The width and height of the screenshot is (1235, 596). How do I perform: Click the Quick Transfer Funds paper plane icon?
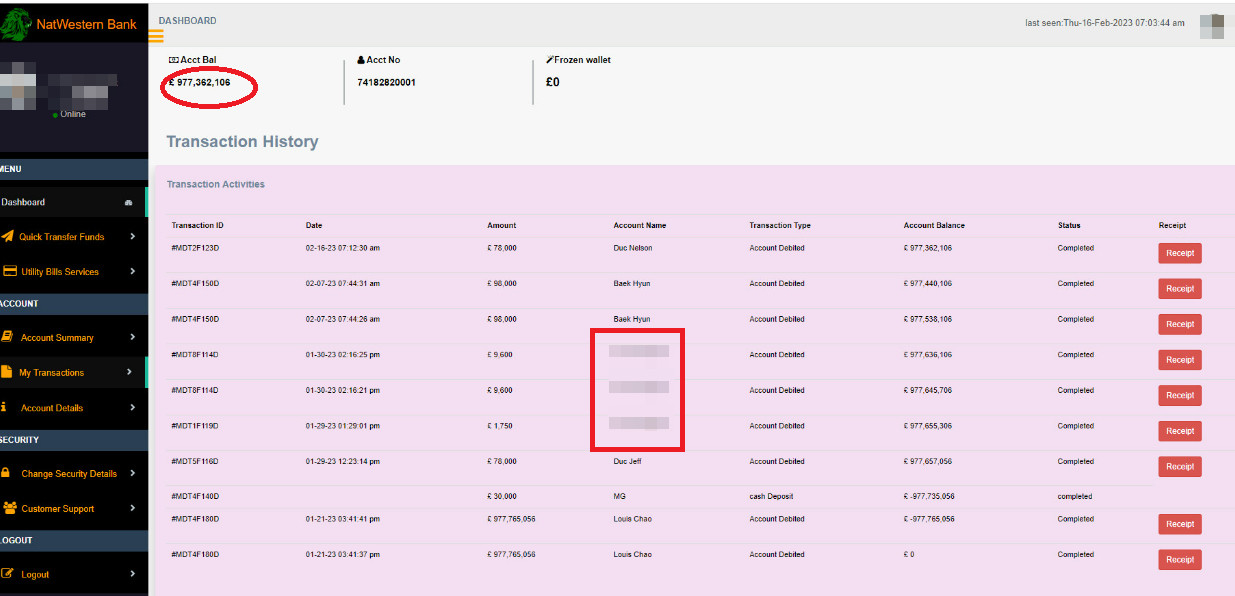pos(8,237)
